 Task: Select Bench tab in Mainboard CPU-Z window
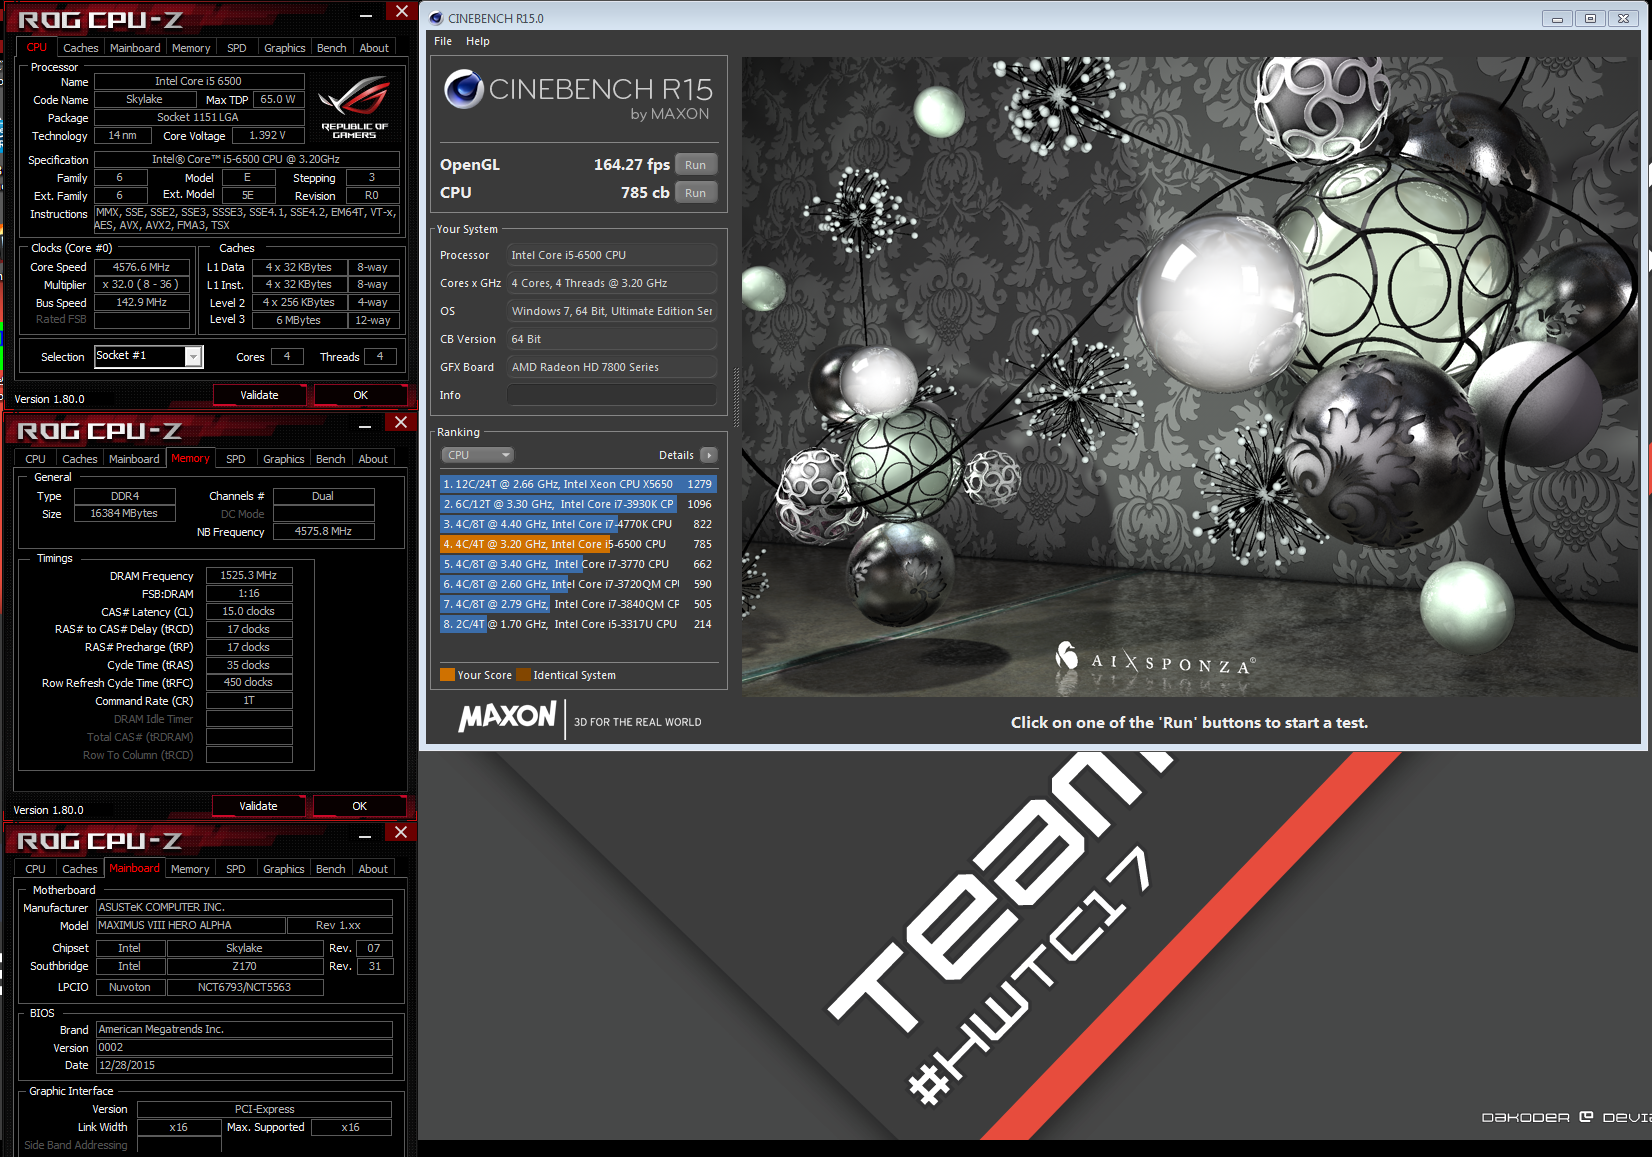[x=331, y=869]
